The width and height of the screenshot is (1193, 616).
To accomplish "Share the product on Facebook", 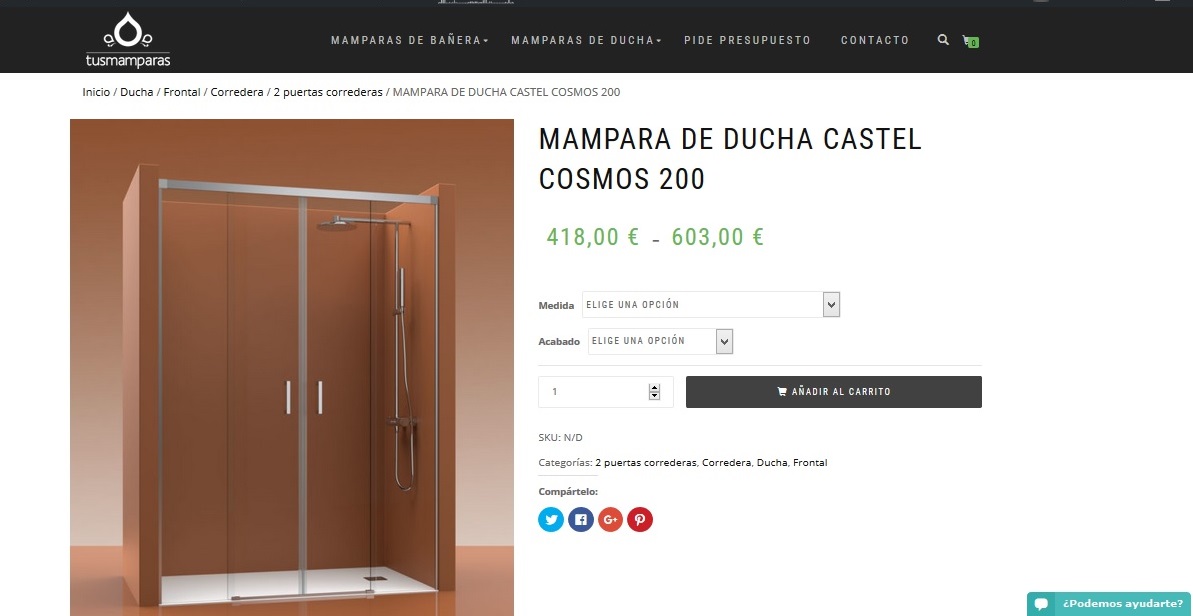I will tap(581, 519).
